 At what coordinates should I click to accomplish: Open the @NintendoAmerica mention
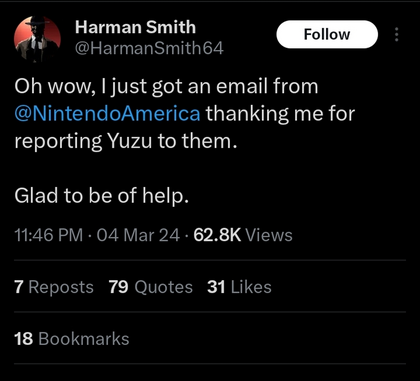pos(107,114)
